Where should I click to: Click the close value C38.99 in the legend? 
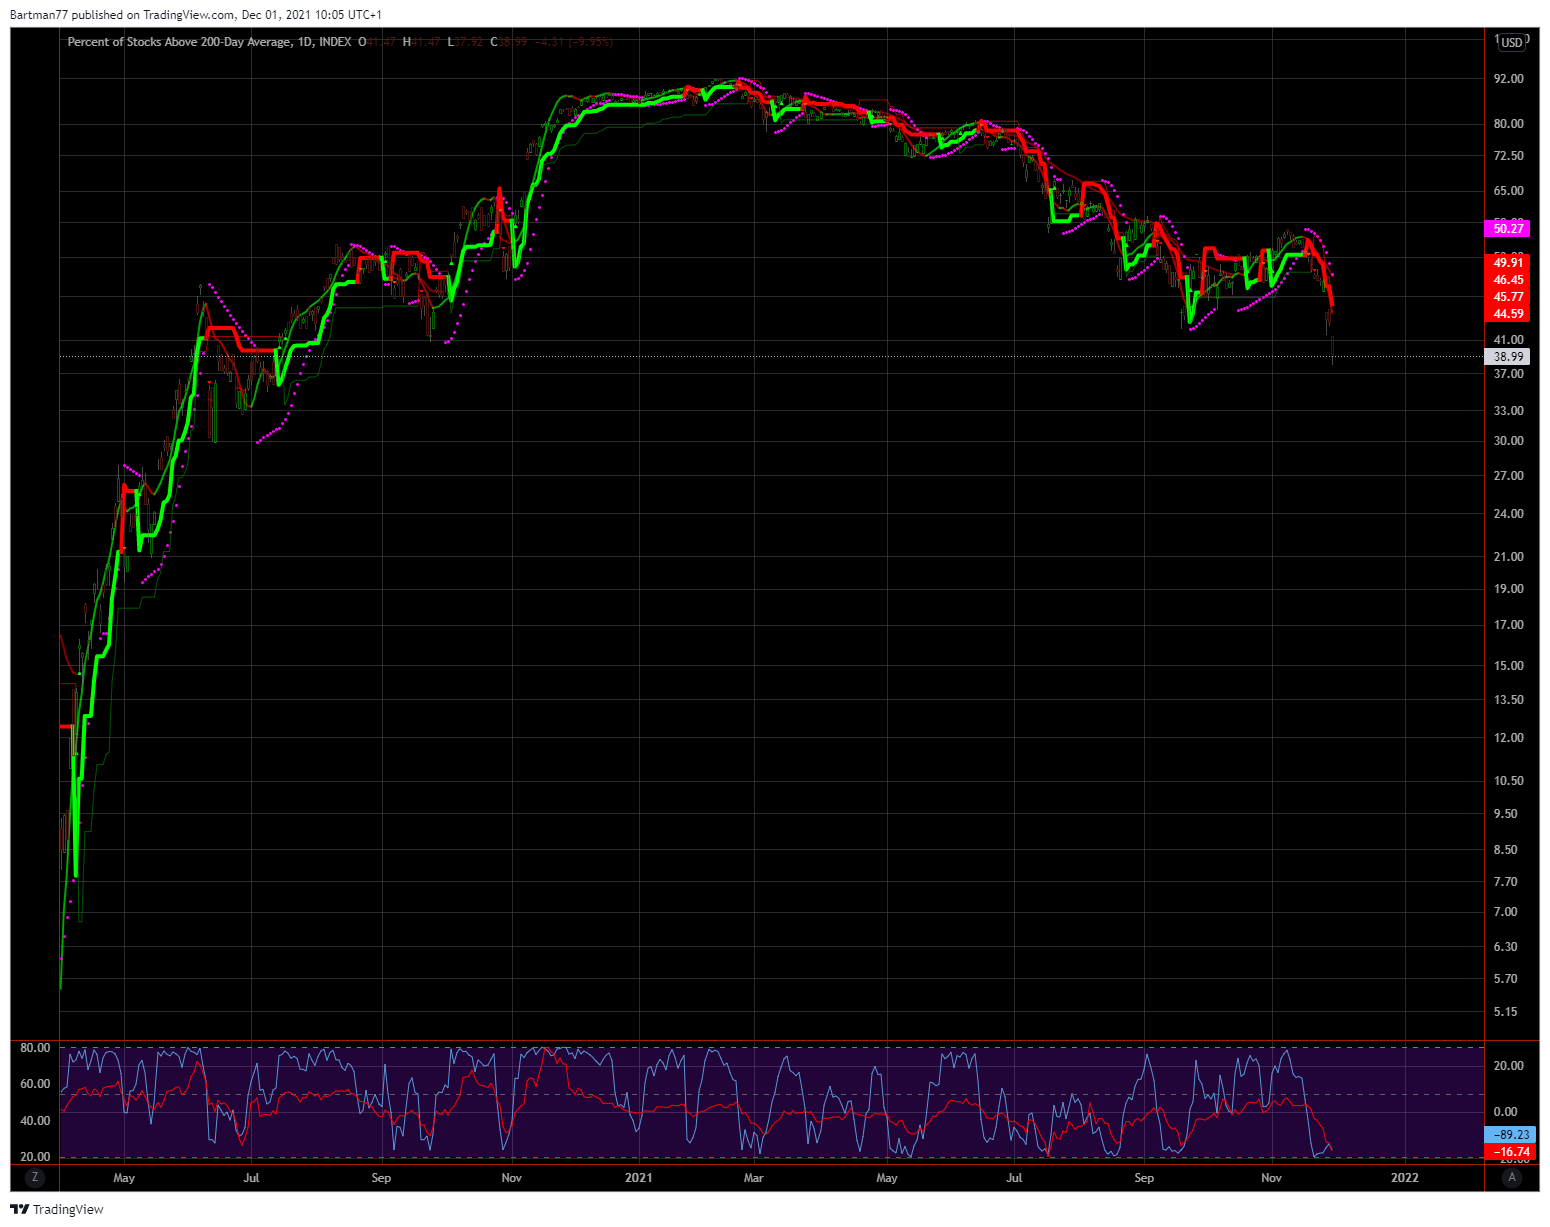click(x=508, y=42)
